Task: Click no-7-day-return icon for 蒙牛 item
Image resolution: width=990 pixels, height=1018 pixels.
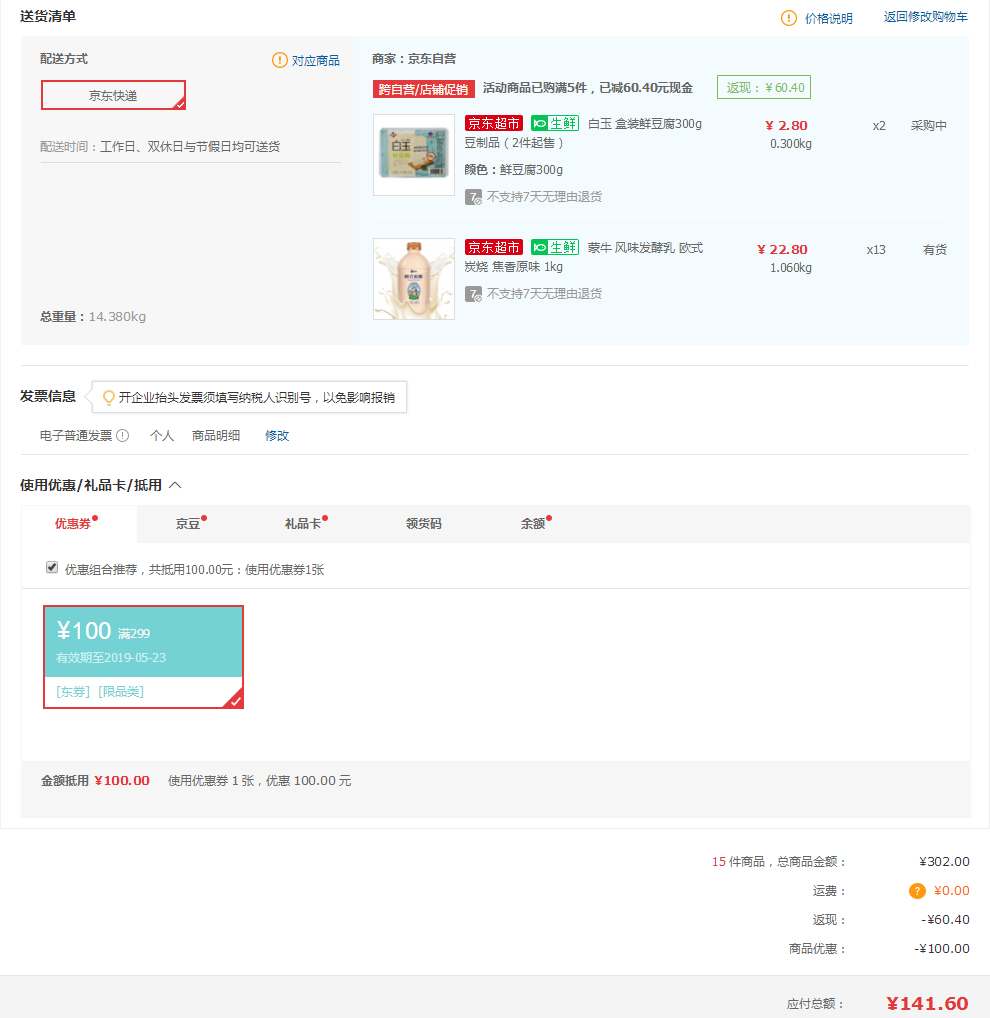Action: click(x=473, y=294)
